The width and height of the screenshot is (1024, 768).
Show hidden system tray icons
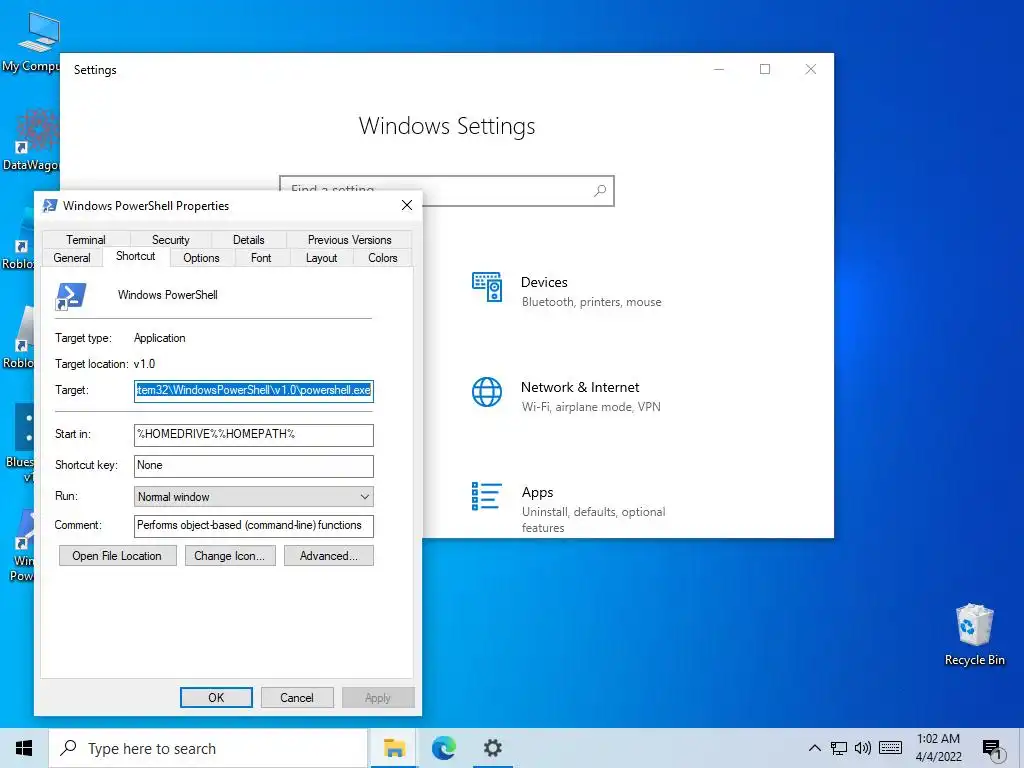click(814, 748)
